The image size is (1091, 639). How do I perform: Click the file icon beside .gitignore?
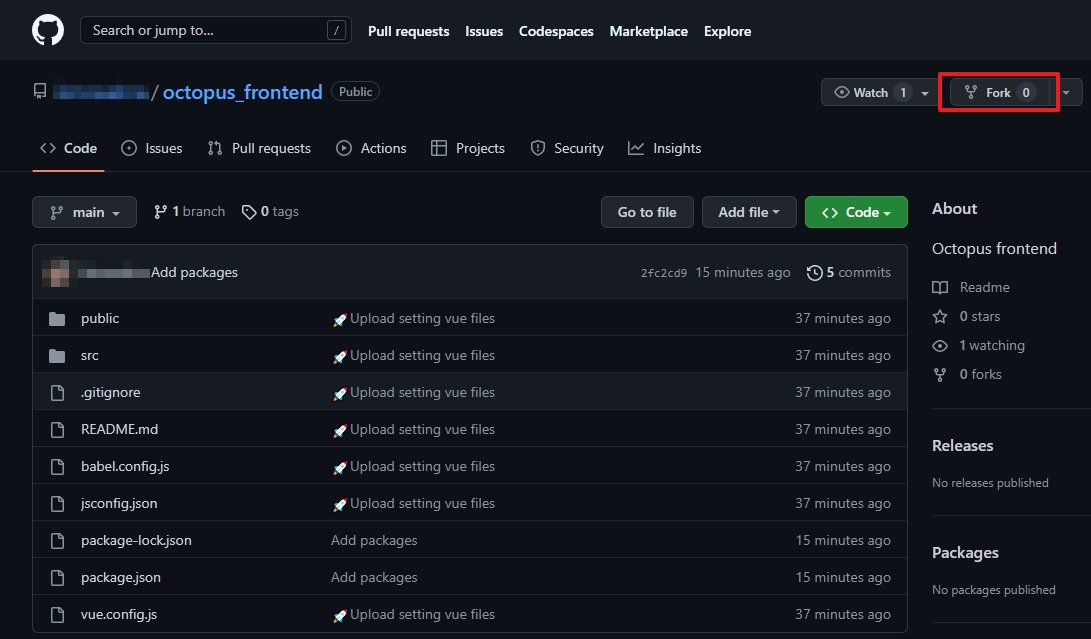point(58,393)
